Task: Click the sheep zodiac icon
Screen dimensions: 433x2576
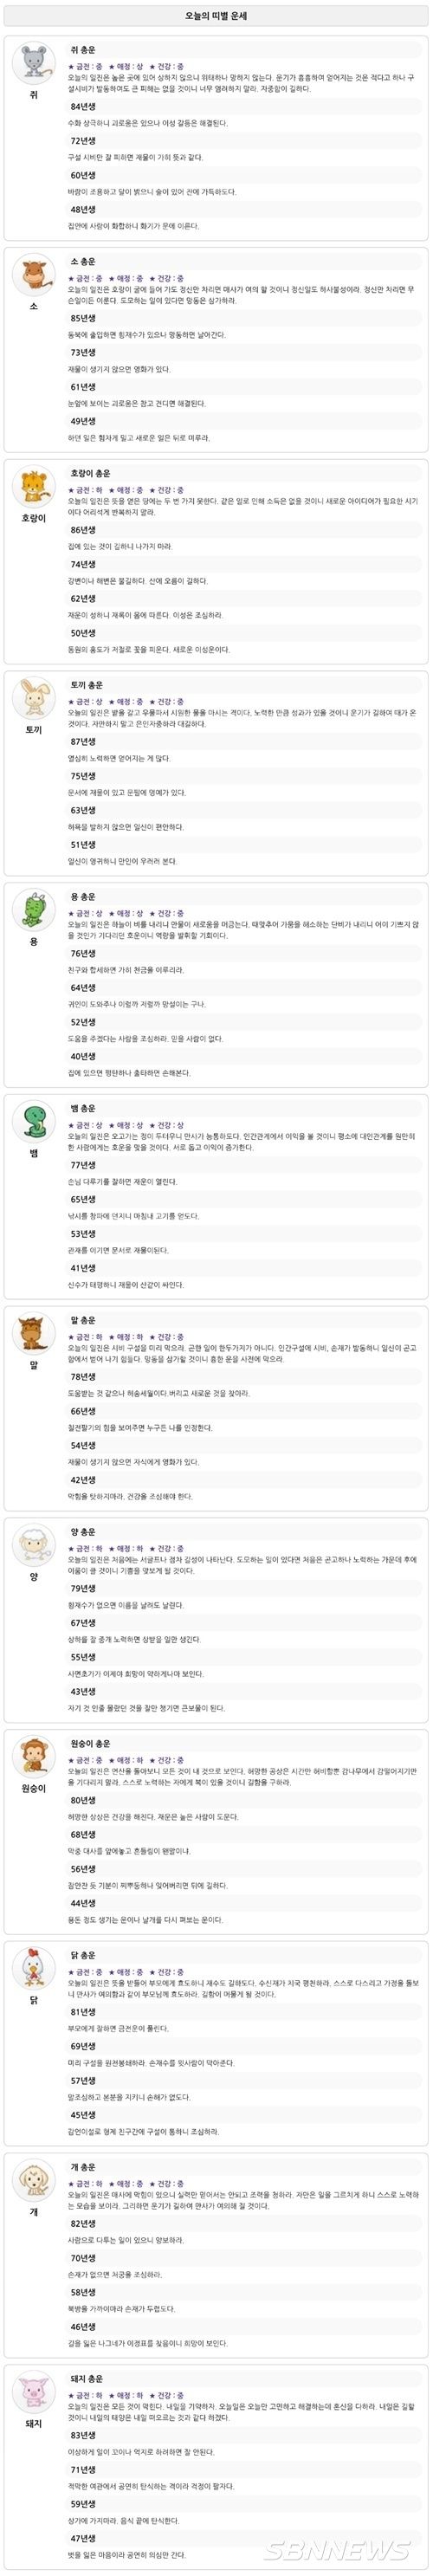Action: [33, 1546]
